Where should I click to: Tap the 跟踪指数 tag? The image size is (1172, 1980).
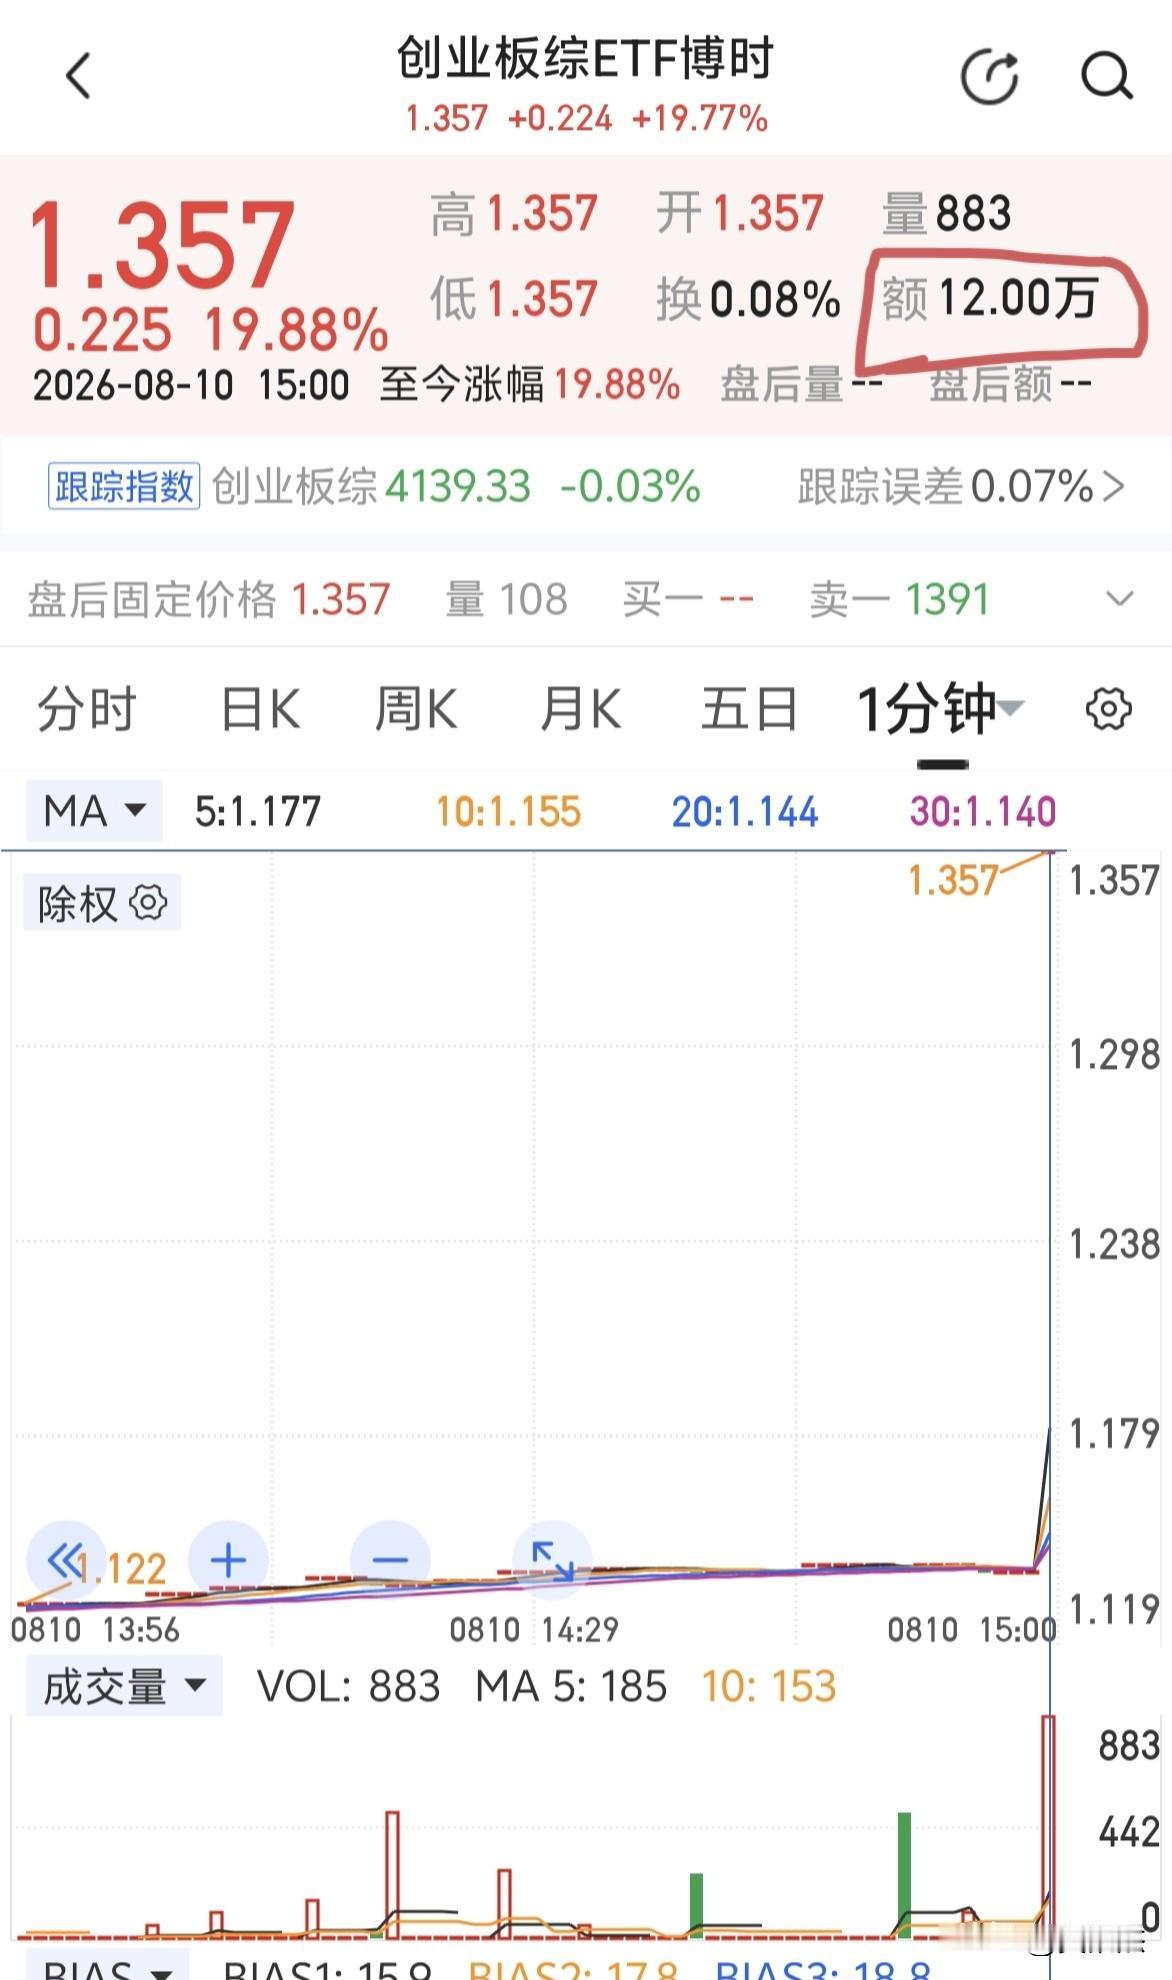124,487
